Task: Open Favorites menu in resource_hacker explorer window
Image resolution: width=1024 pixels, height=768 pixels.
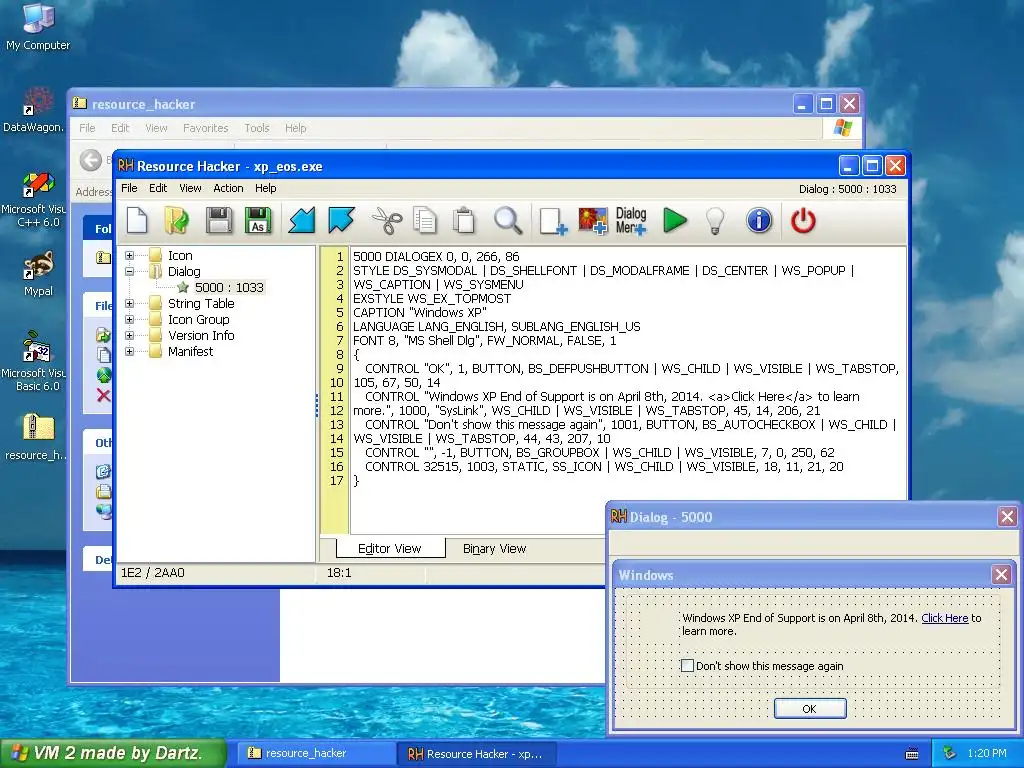Action: [206, 128]
